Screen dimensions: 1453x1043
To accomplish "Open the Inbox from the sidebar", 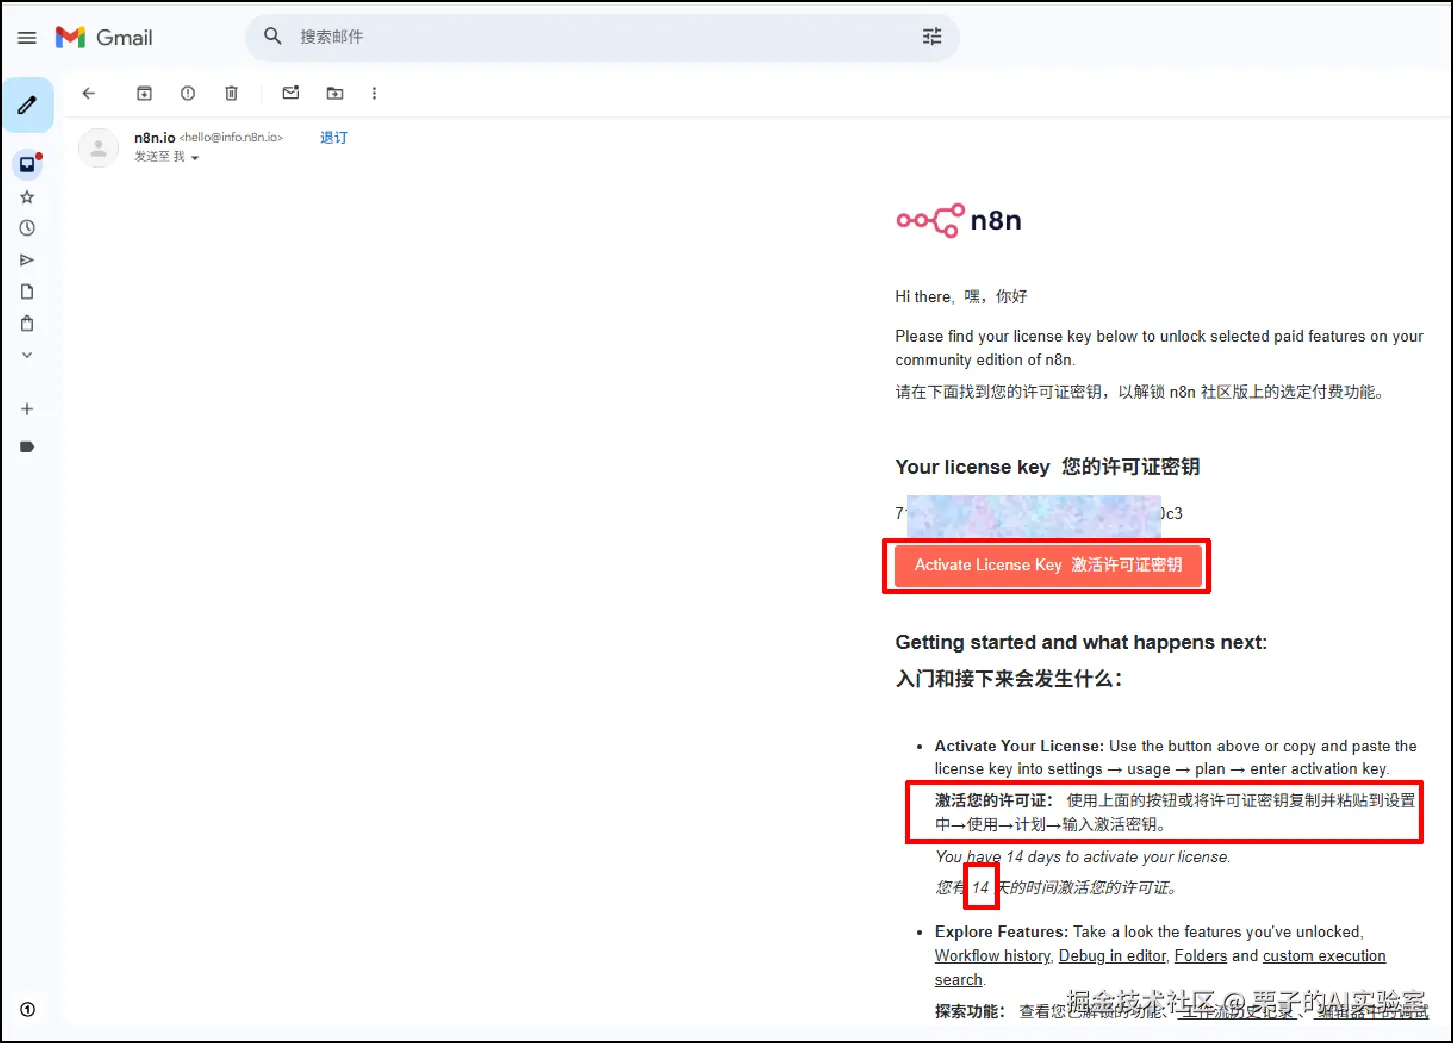I will pos(27,164).
